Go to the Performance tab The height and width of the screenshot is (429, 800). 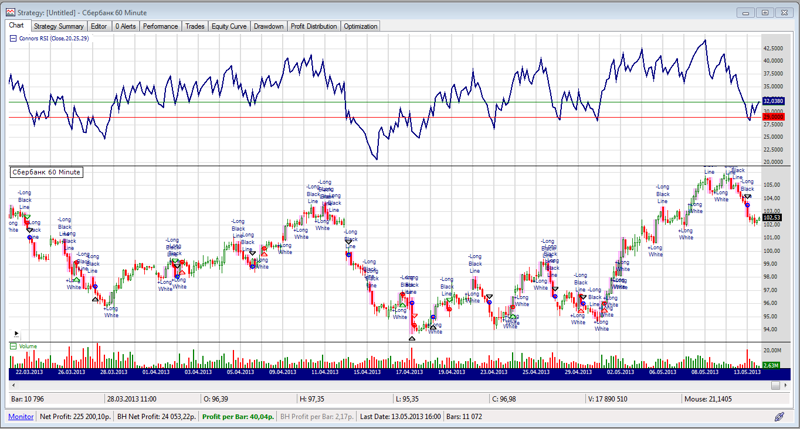(160, 26)
